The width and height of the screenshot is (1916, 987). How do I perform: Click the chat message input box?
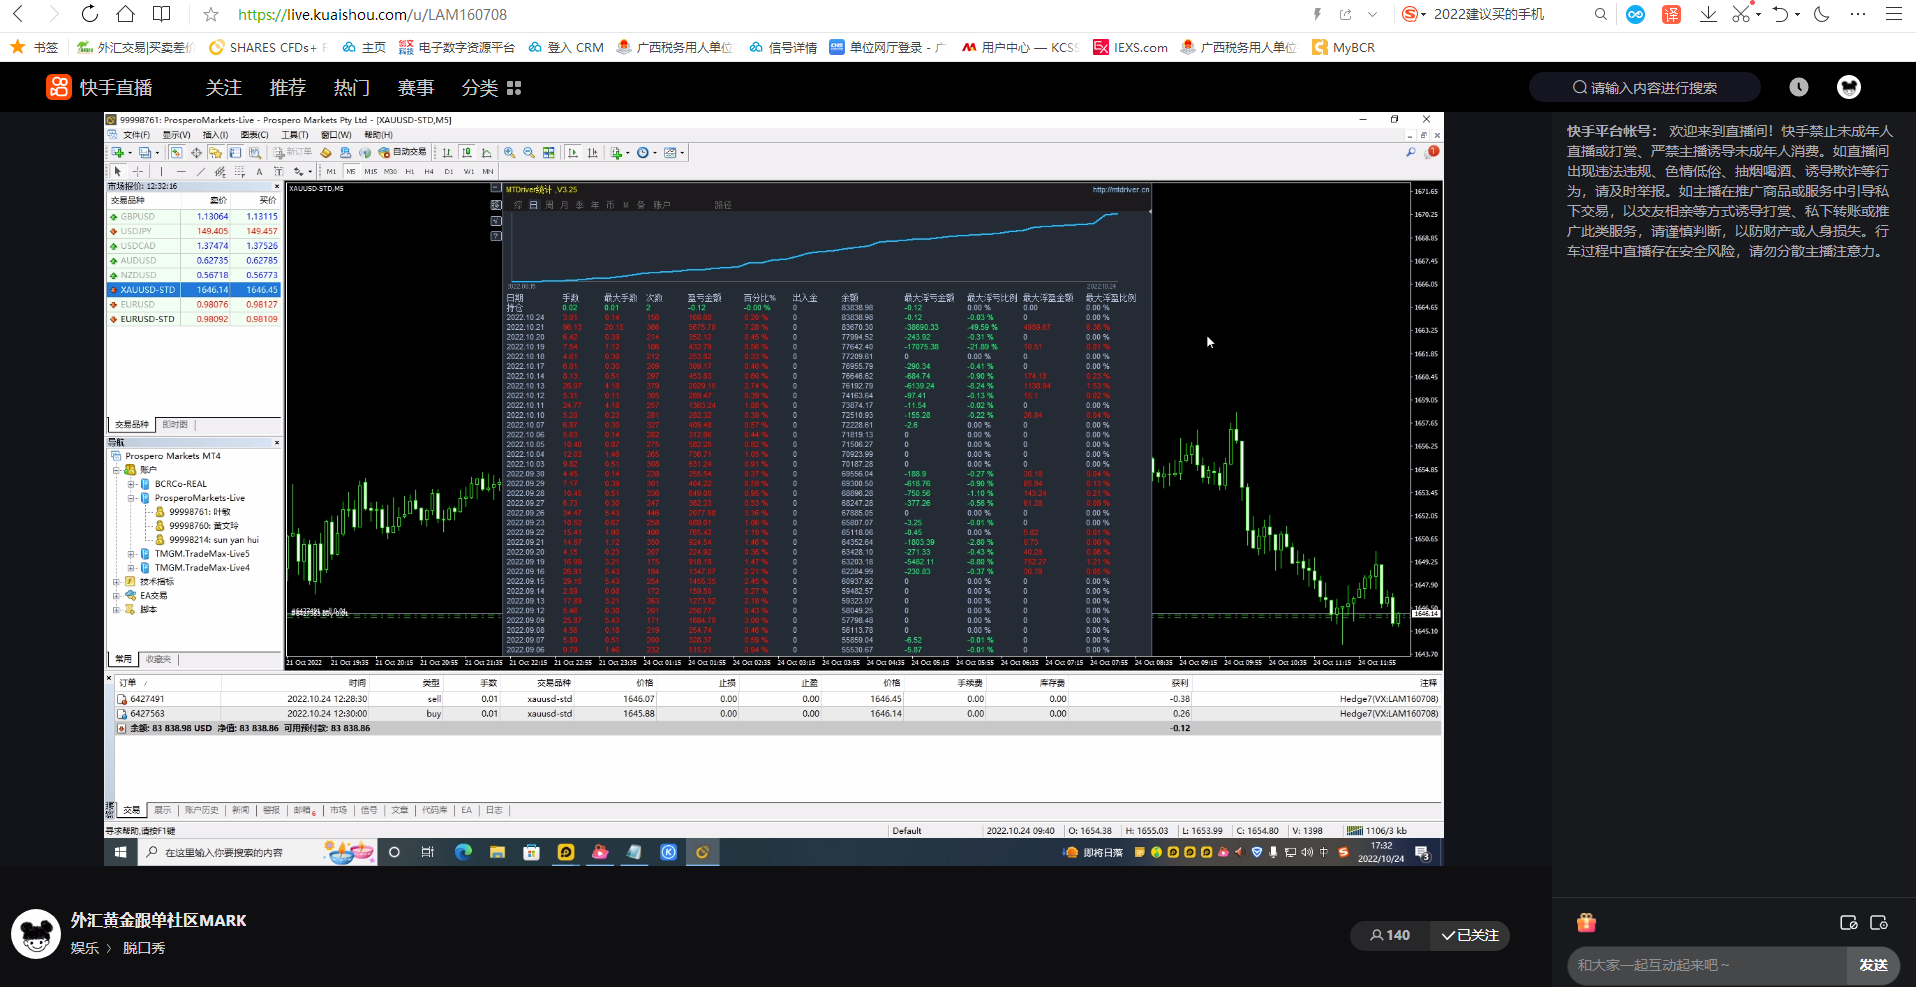[x=1707, y=965]
